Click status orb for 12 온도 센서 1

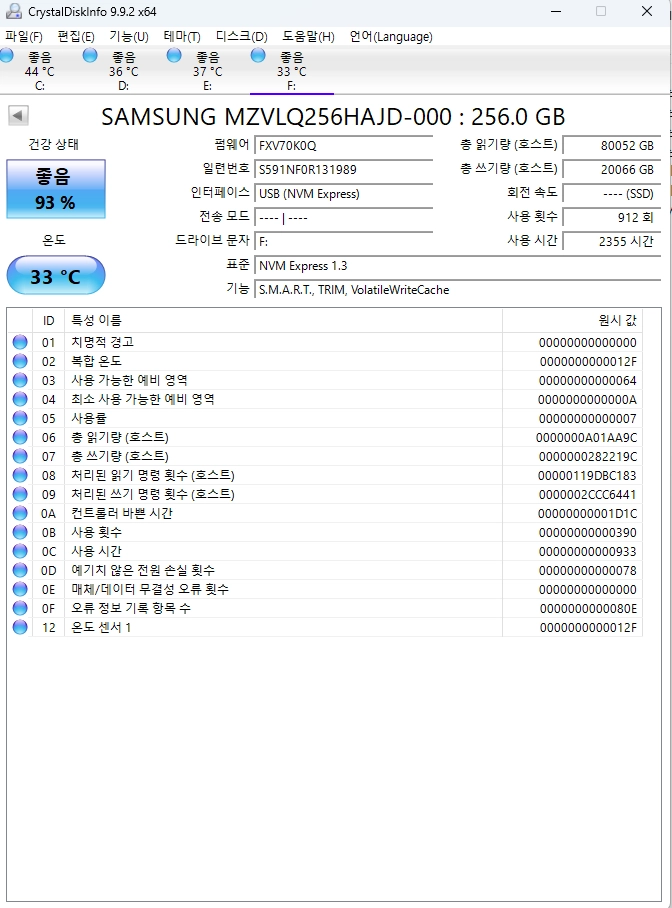coord(20,627)
